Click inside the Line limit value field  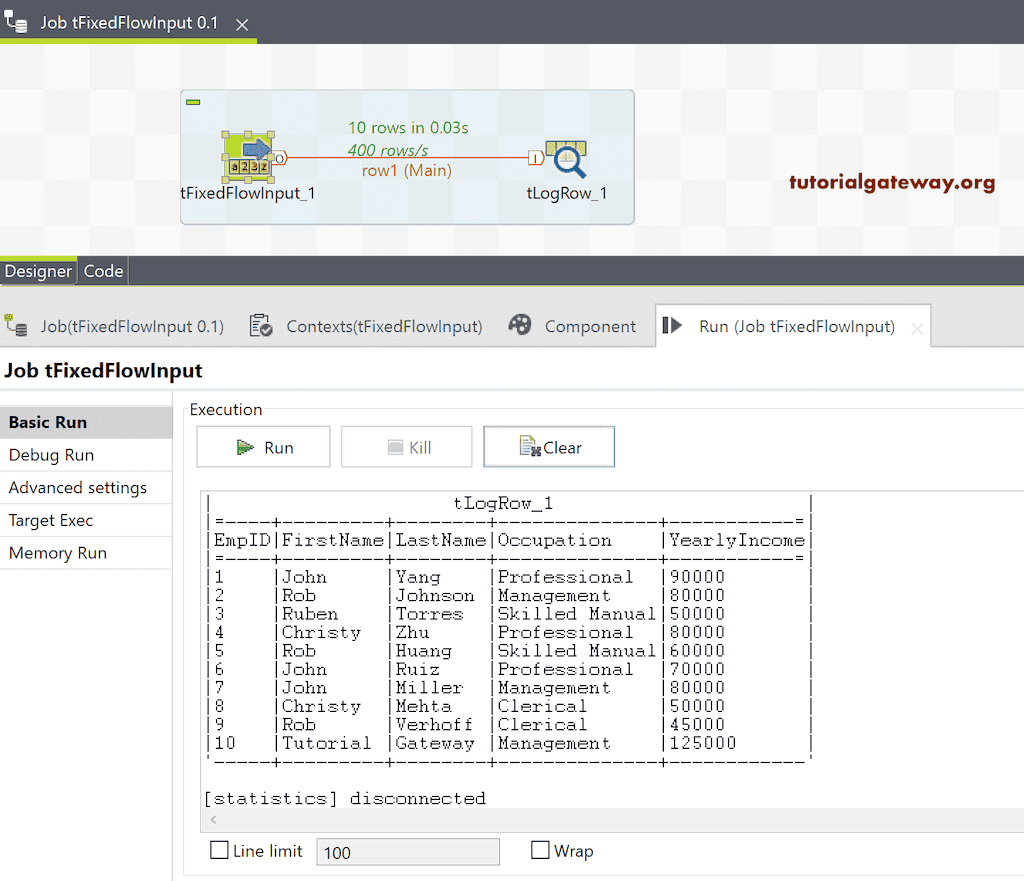[x=407, y=851]
